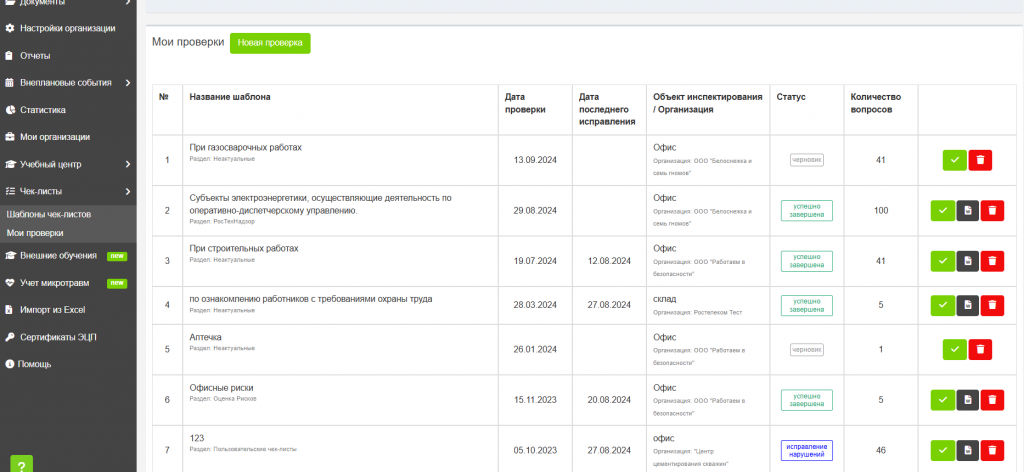Open Импорт из Excel link
The image size is (1024, 472).
click(x=52, y=309)
